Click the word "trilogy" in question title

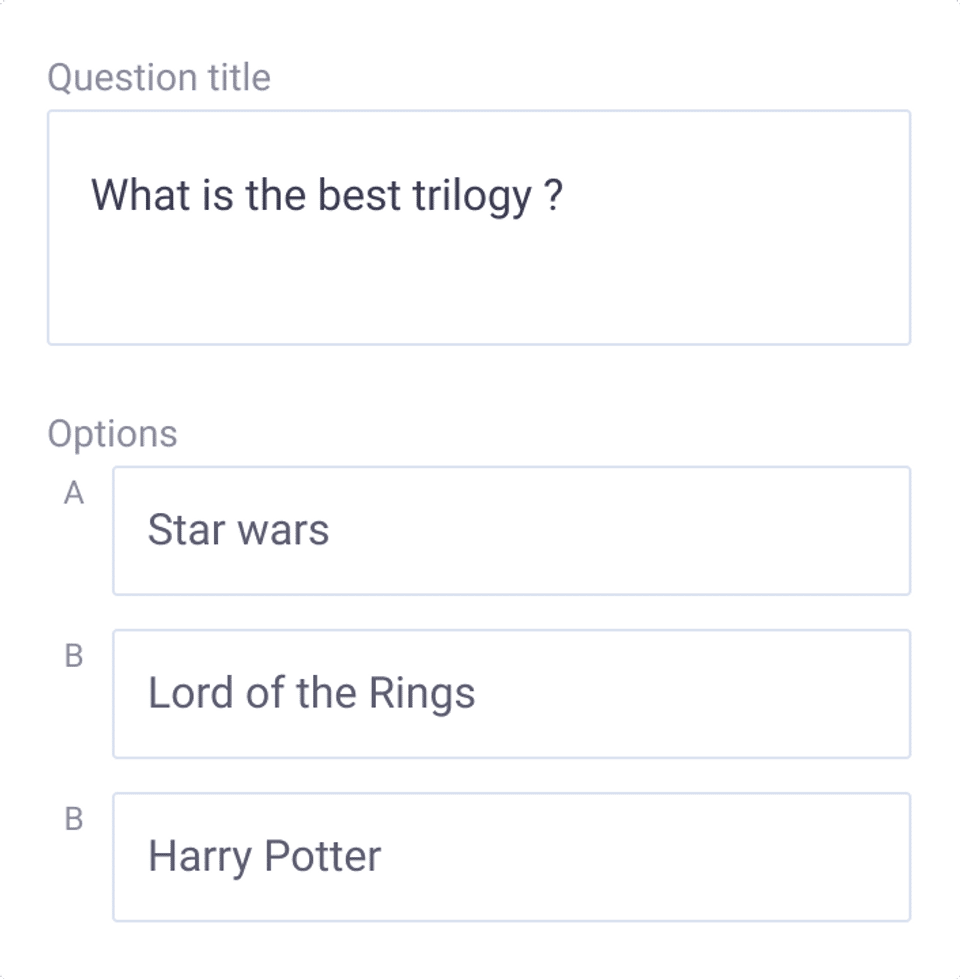click(471, 196)
